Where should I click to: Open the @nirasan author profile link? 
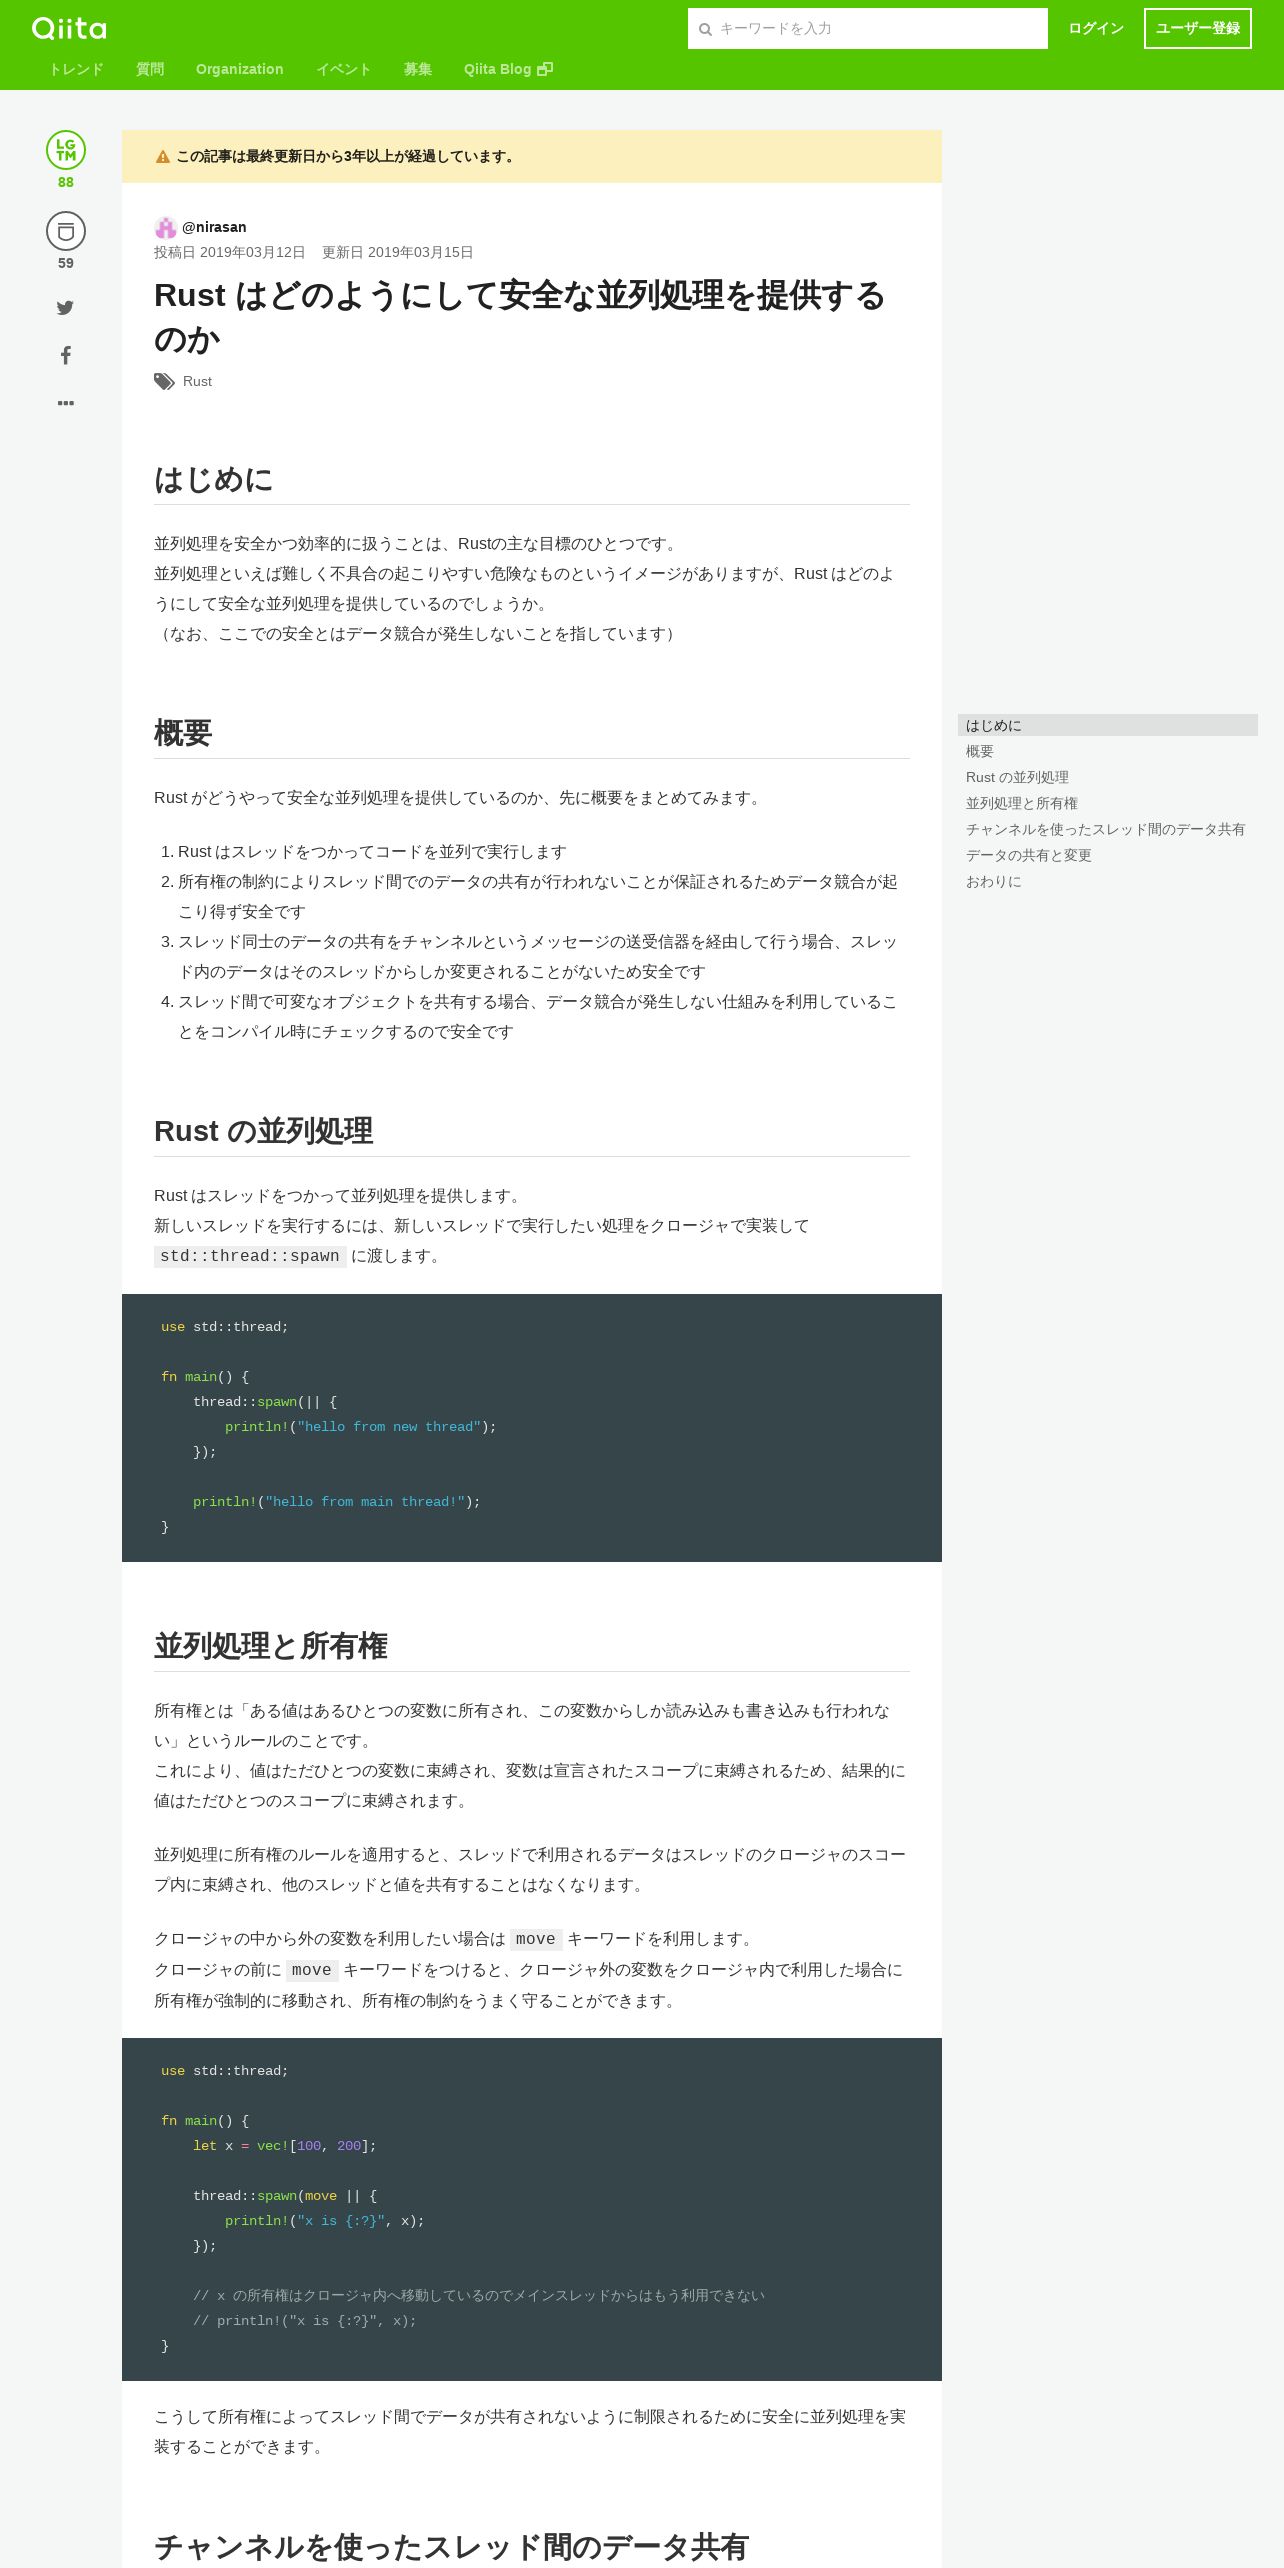point(214,227)
